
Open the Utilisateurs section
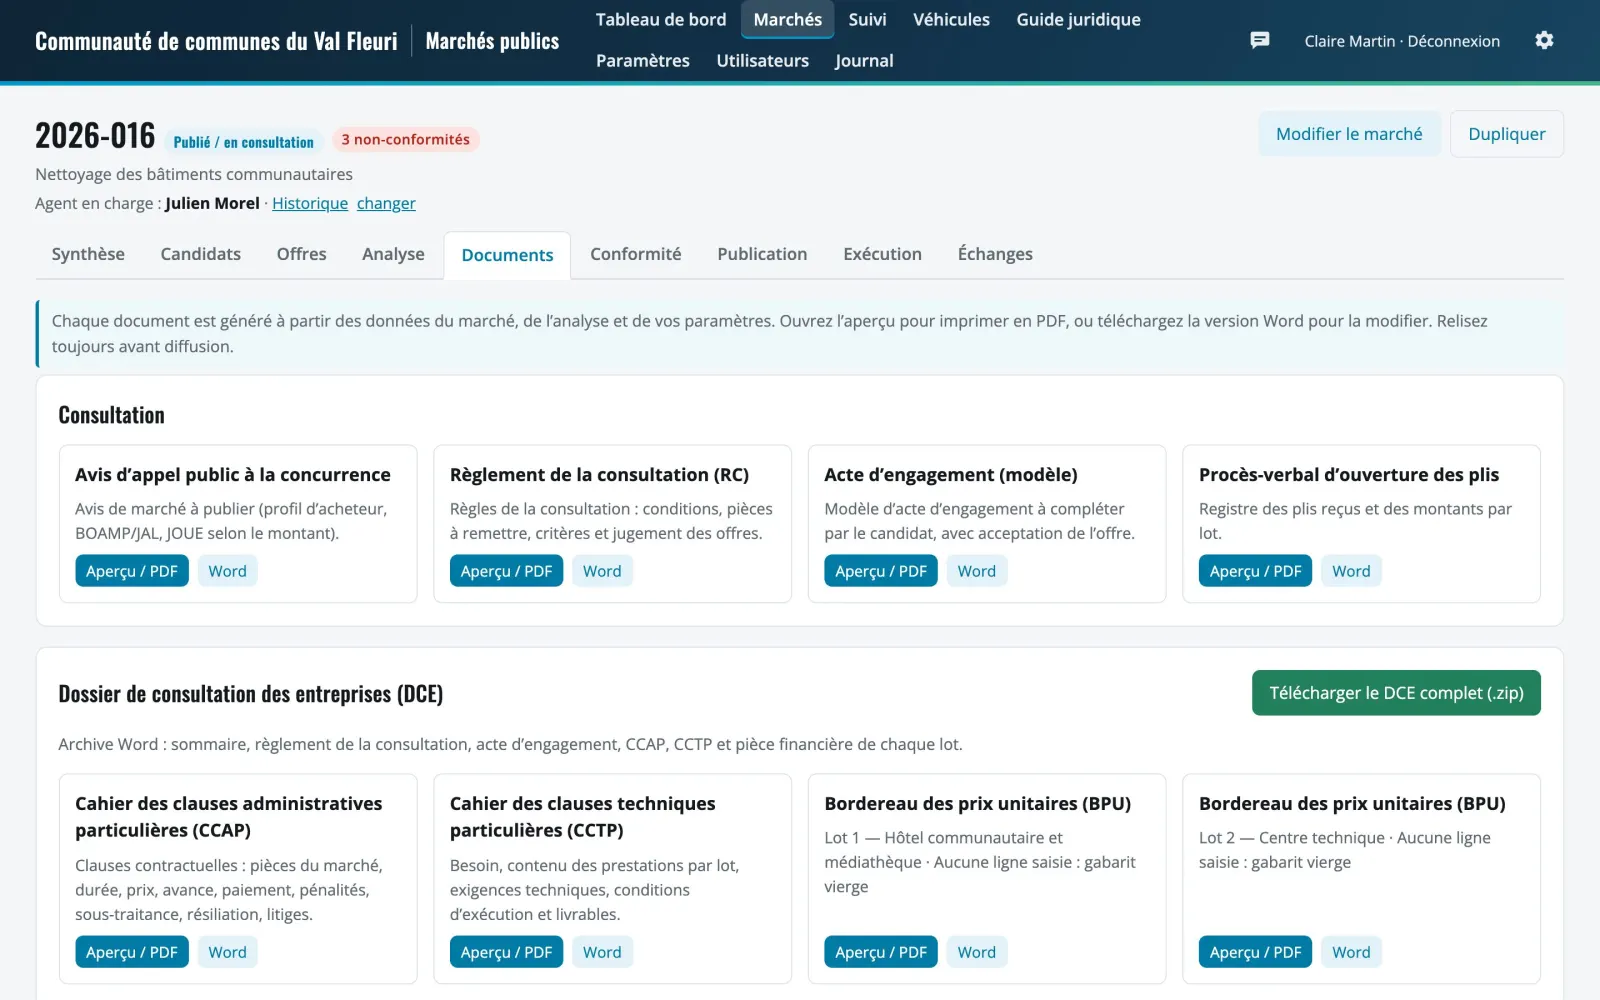click(x=762, y=61)
